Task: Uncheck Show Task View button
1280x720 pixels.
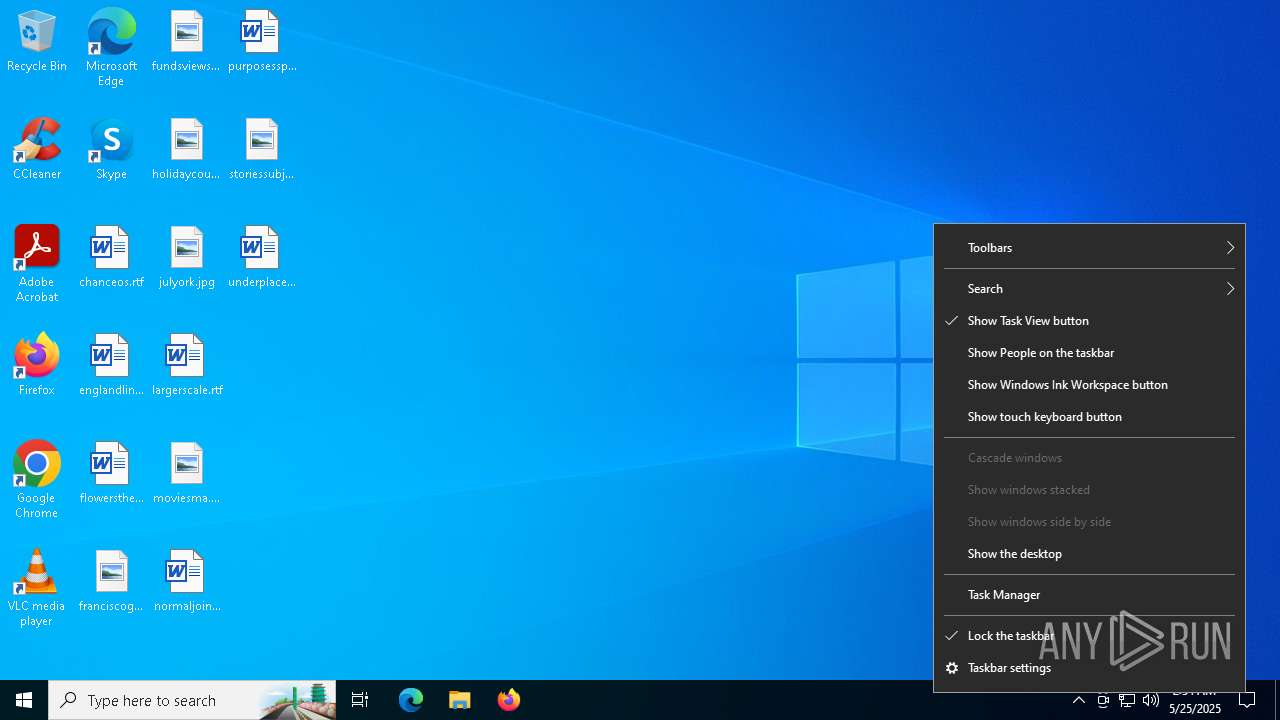Action: [1089, 321]
